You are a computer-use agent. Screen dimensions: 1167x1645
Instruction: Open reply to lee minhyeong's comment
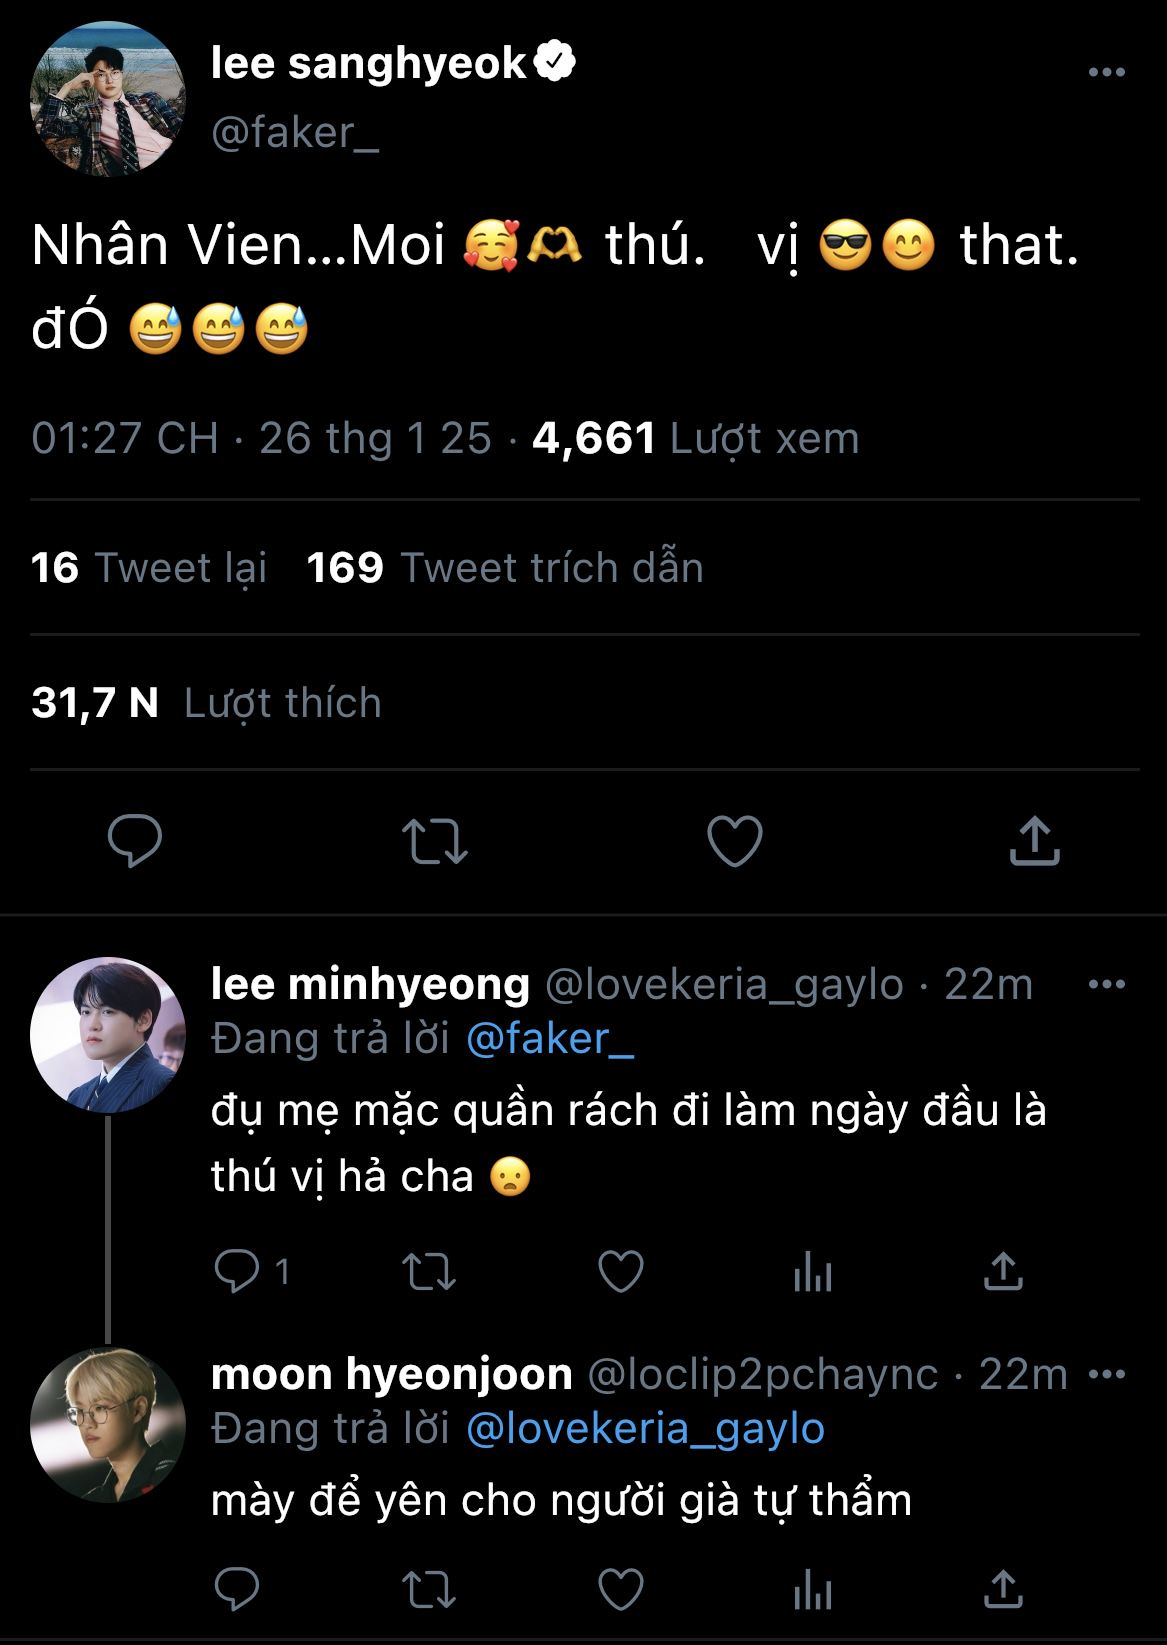237,1271
